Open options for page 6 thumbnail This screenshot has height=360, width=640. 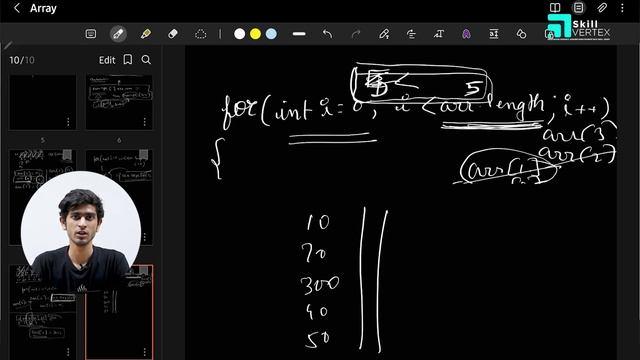pos(144,237)
